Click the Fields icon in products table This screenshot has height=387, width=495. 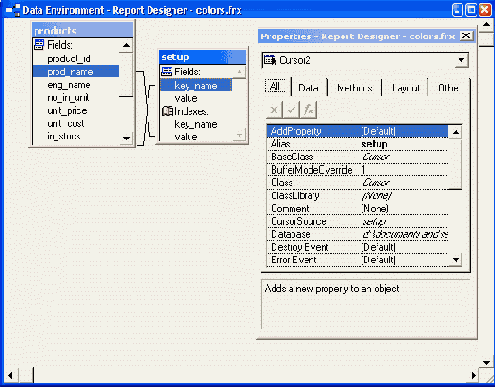point(39,45)
